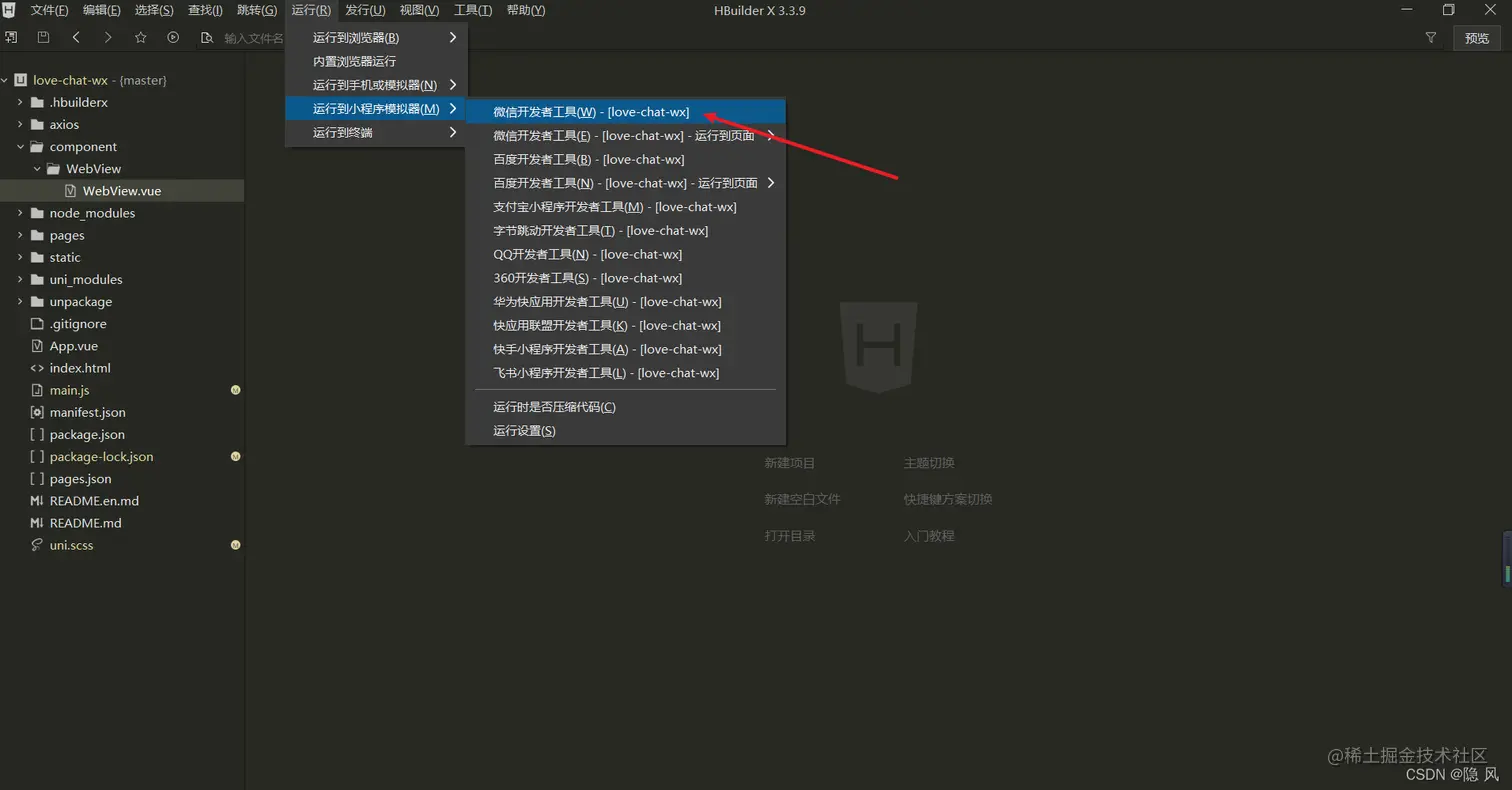The width and height of the screenshot is (1512, 790).
Task: Select 支付宝小程序开发者工具(M) entry
Action: point(625,207)
